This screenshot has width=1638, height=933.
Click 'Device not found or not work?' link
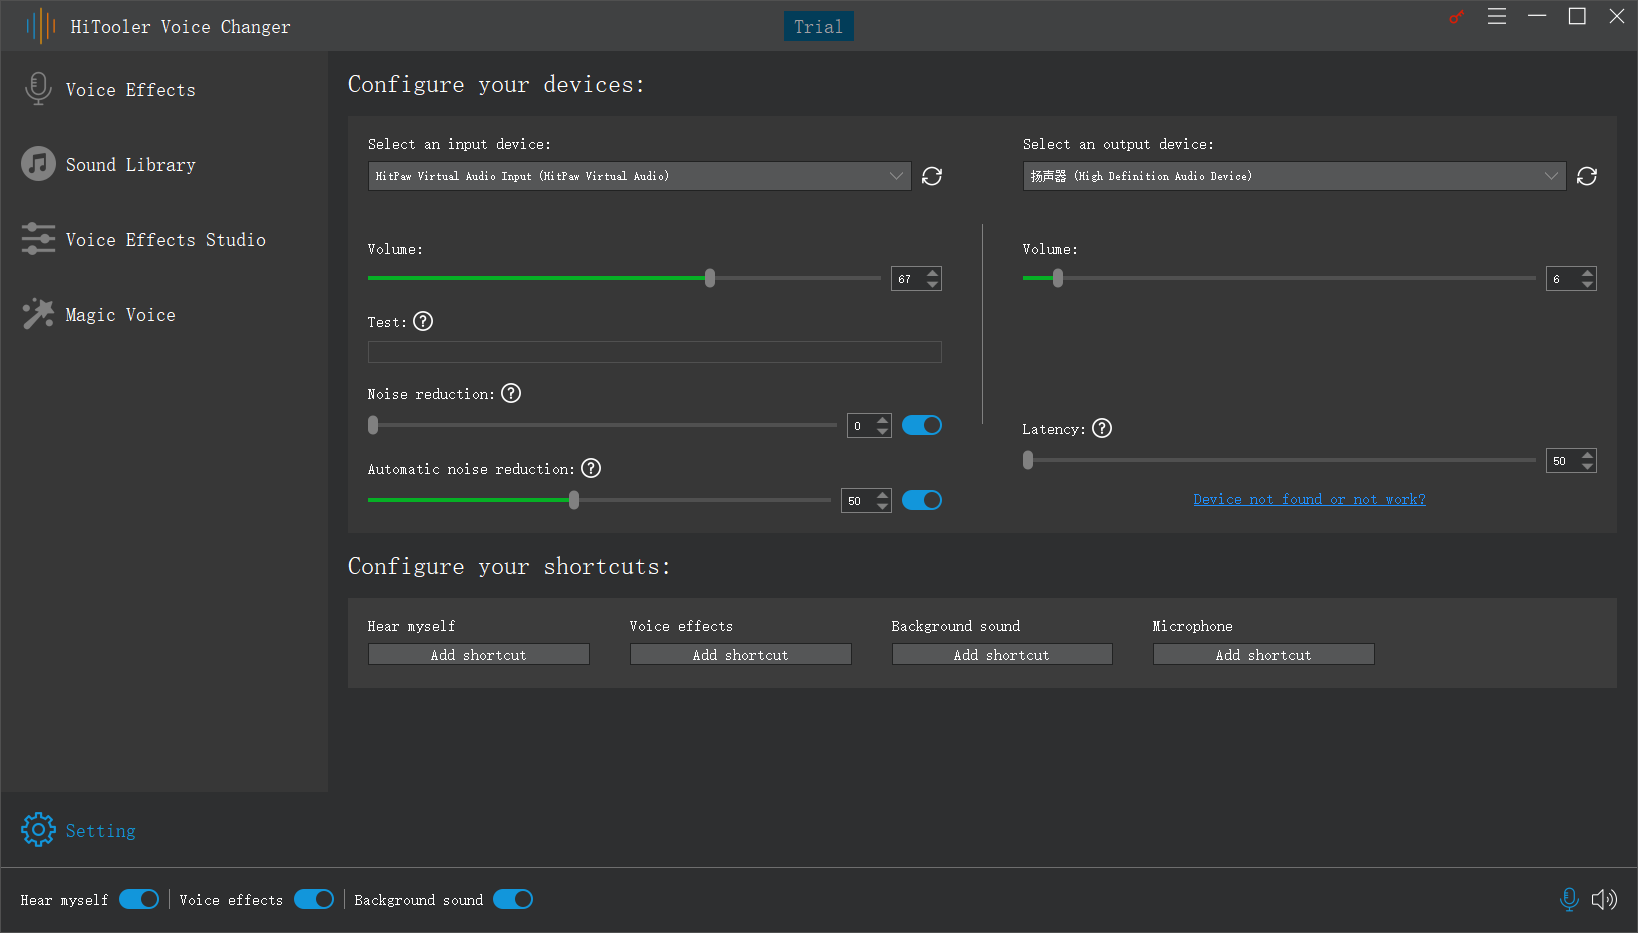pyautogui.click(x=1310, y=499)
